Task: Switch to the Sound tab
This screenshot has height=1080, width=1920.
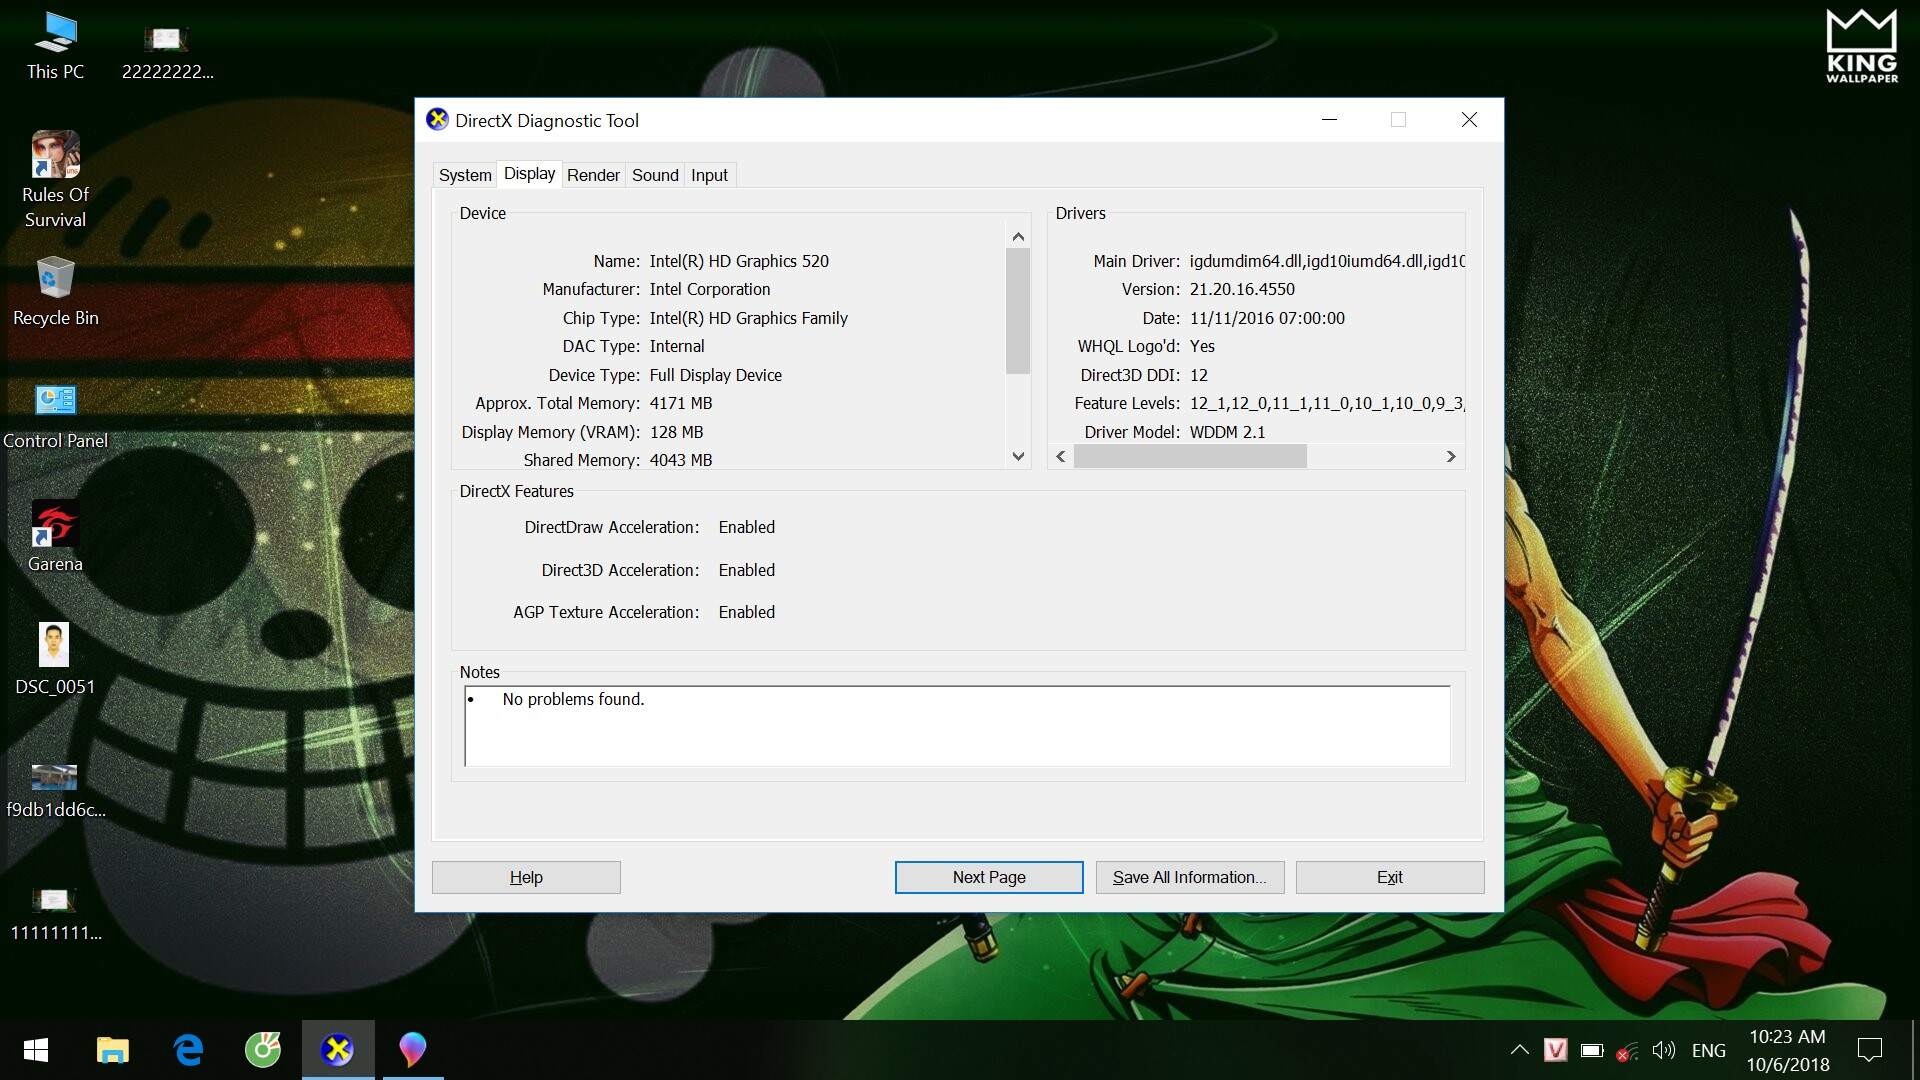Action: (x=655, y=175)
